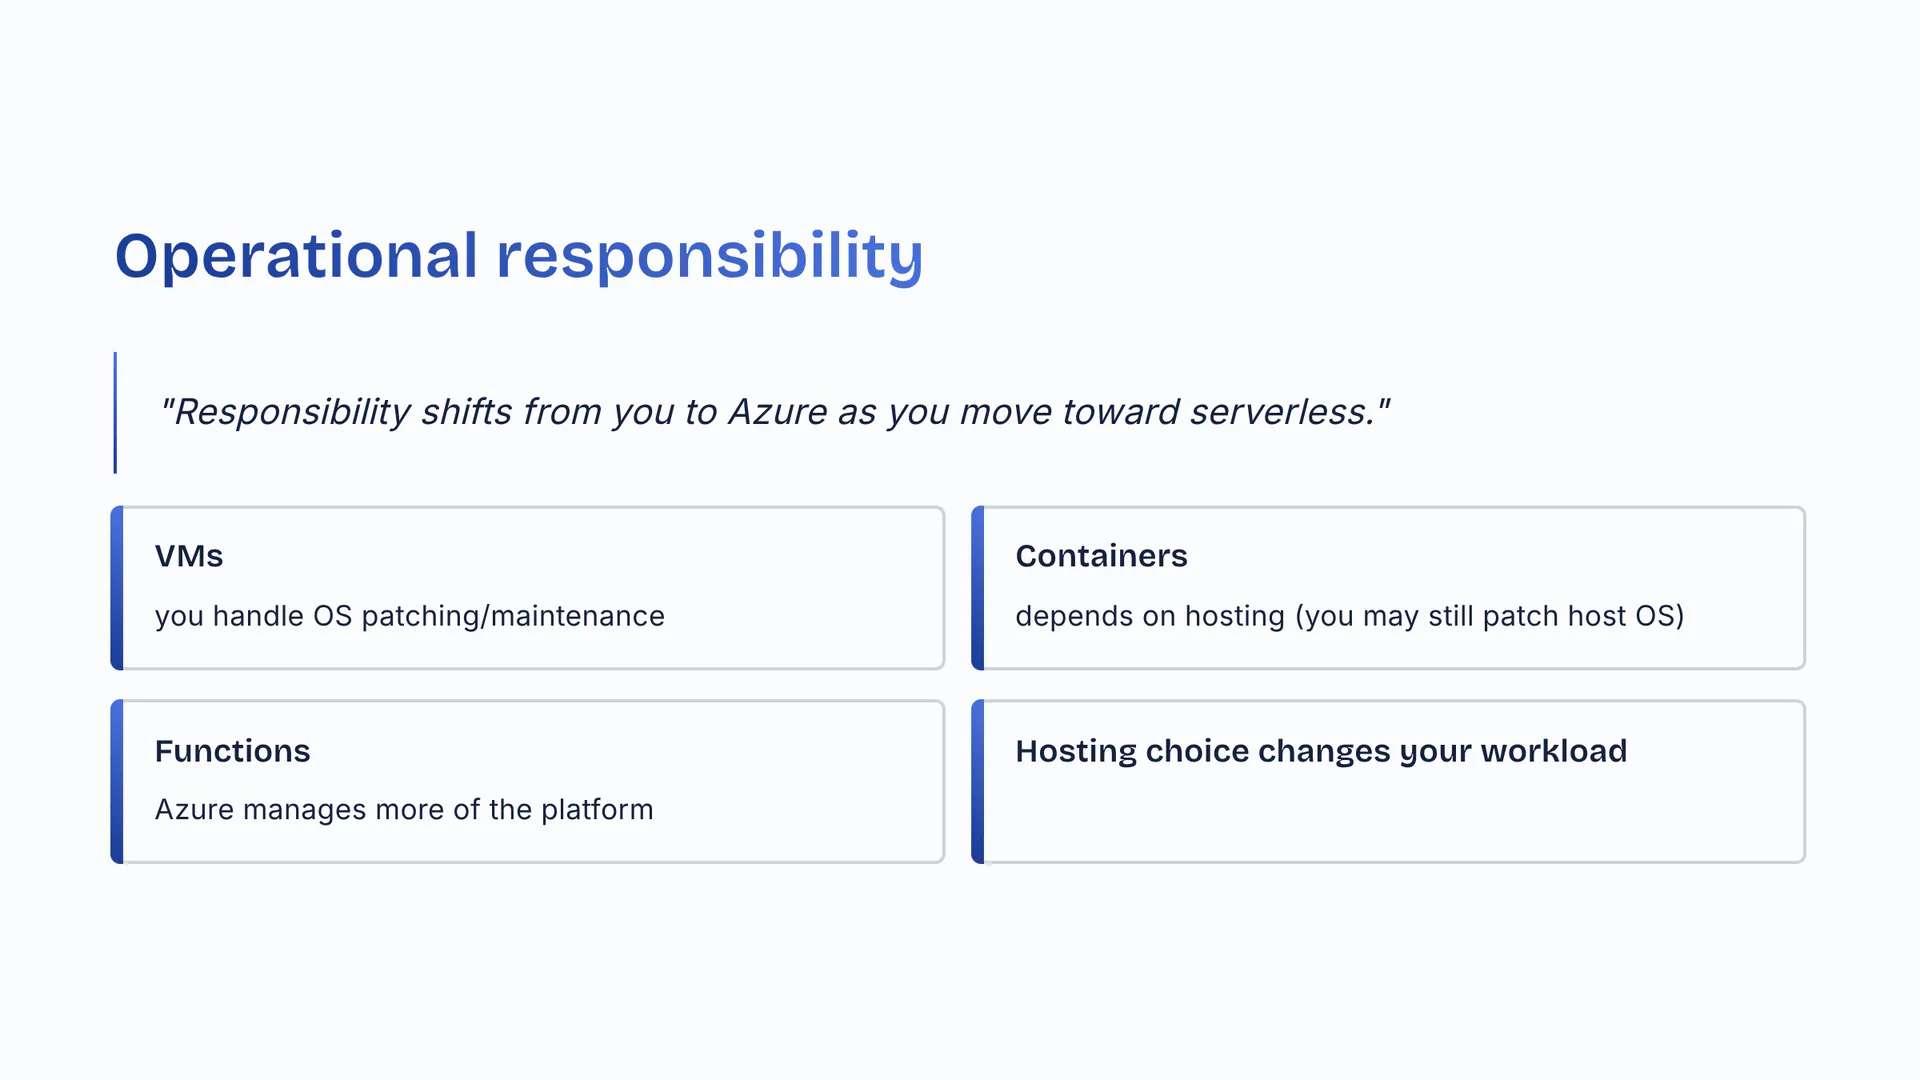1920x1080 pixels.
Task: Click the word "responsibility" in the title
Action: pyautogui.click(x=709, y=256)
